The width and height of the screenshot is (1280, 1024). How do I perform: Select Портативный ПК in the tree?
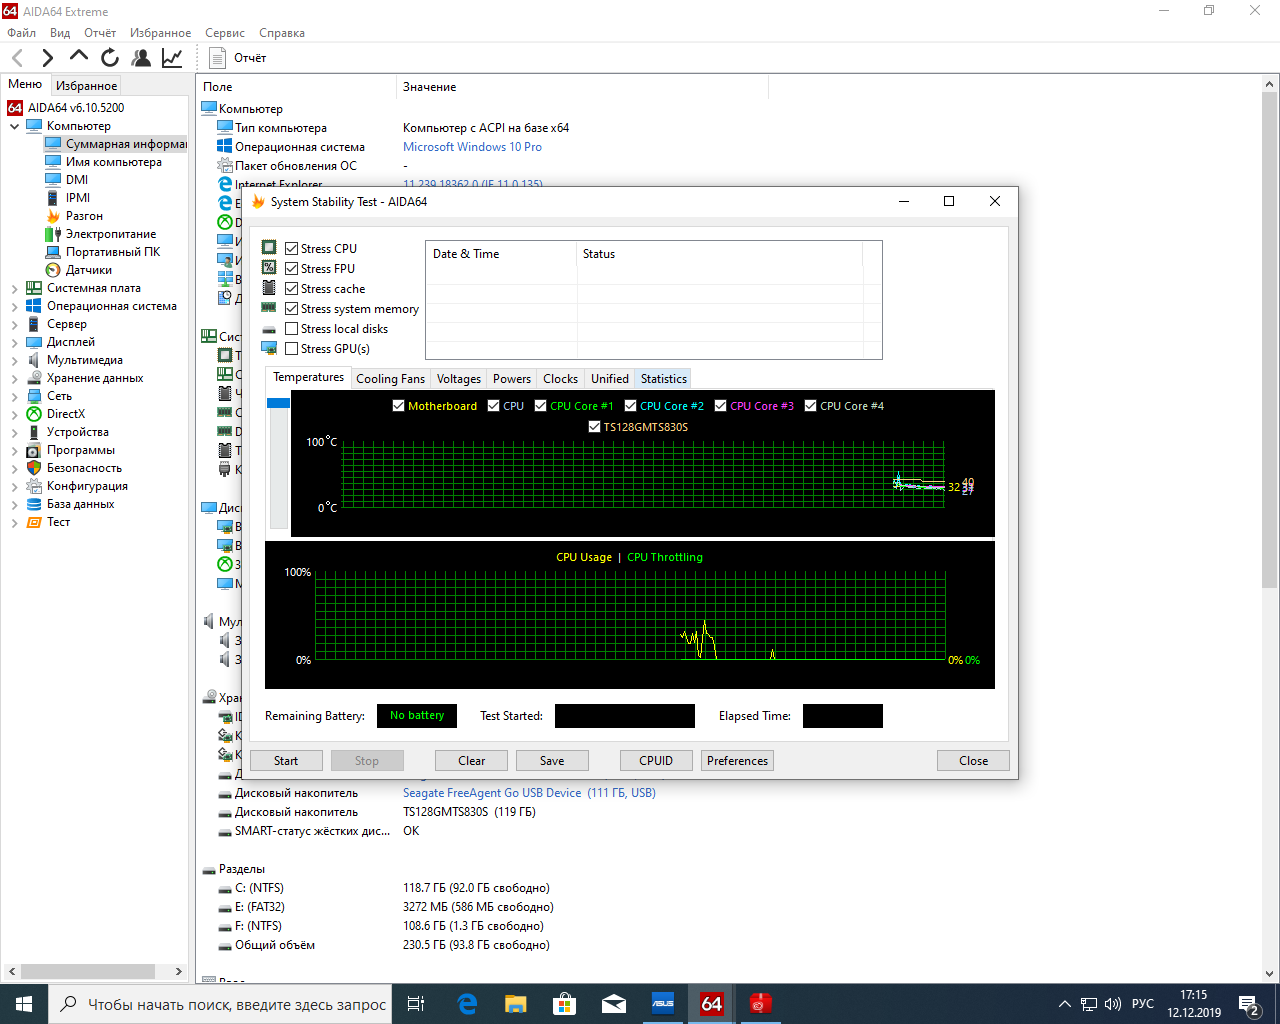(112, 252)
